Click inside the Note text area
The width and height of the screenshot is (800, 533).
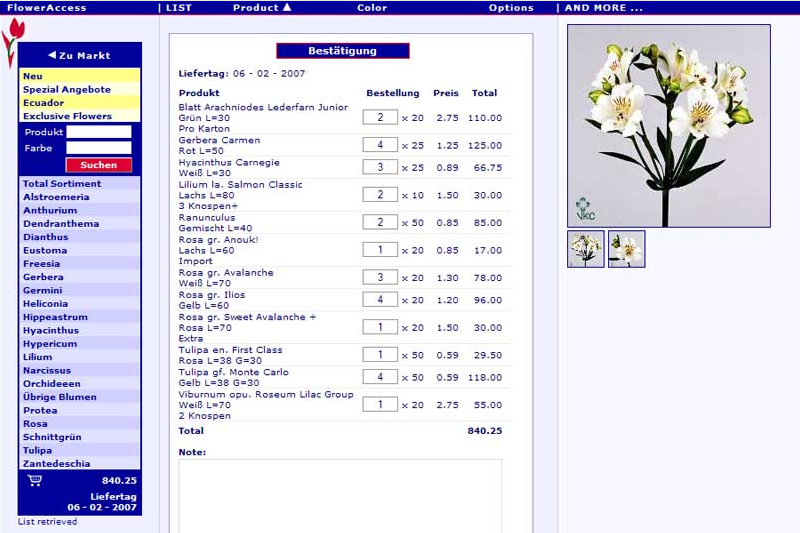[340, 495]
